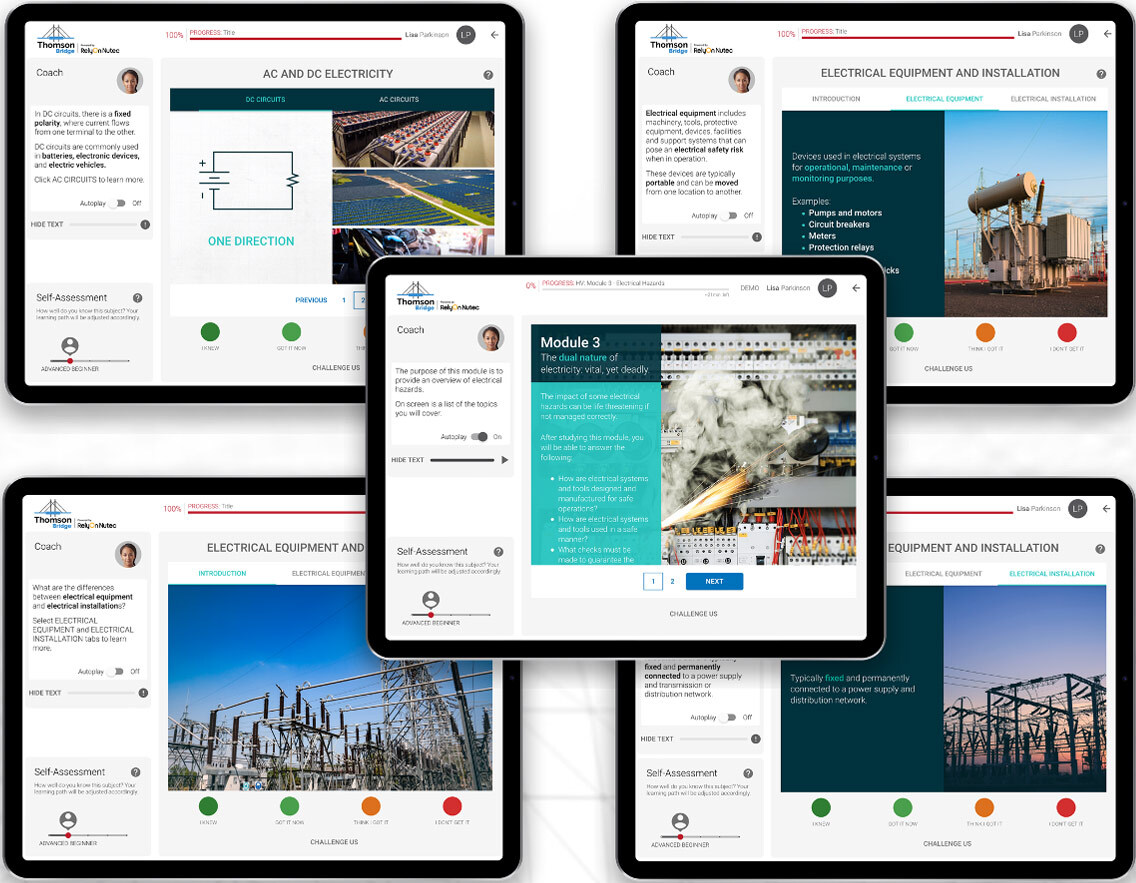Choose green I KNOW circle under circuit diagram

pyautogui.click(x=210, y=332)
